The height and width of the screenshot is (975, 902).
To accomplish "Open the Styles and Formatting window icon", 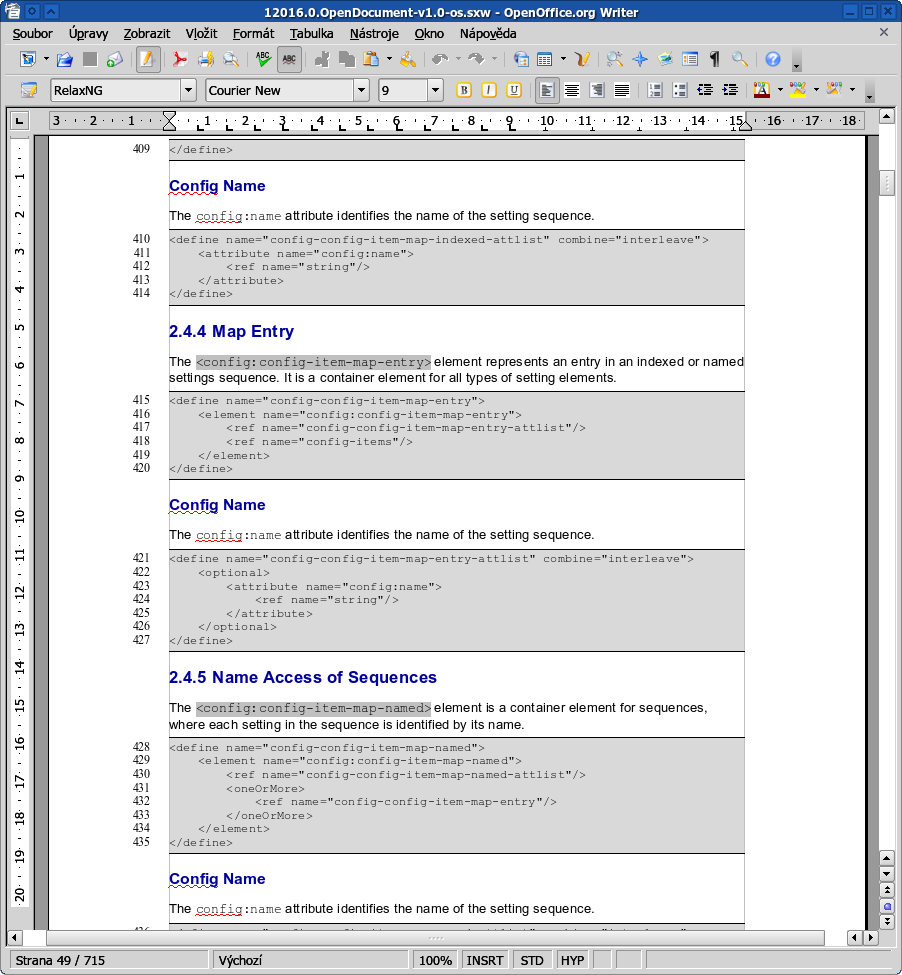I will pos(28,90).
